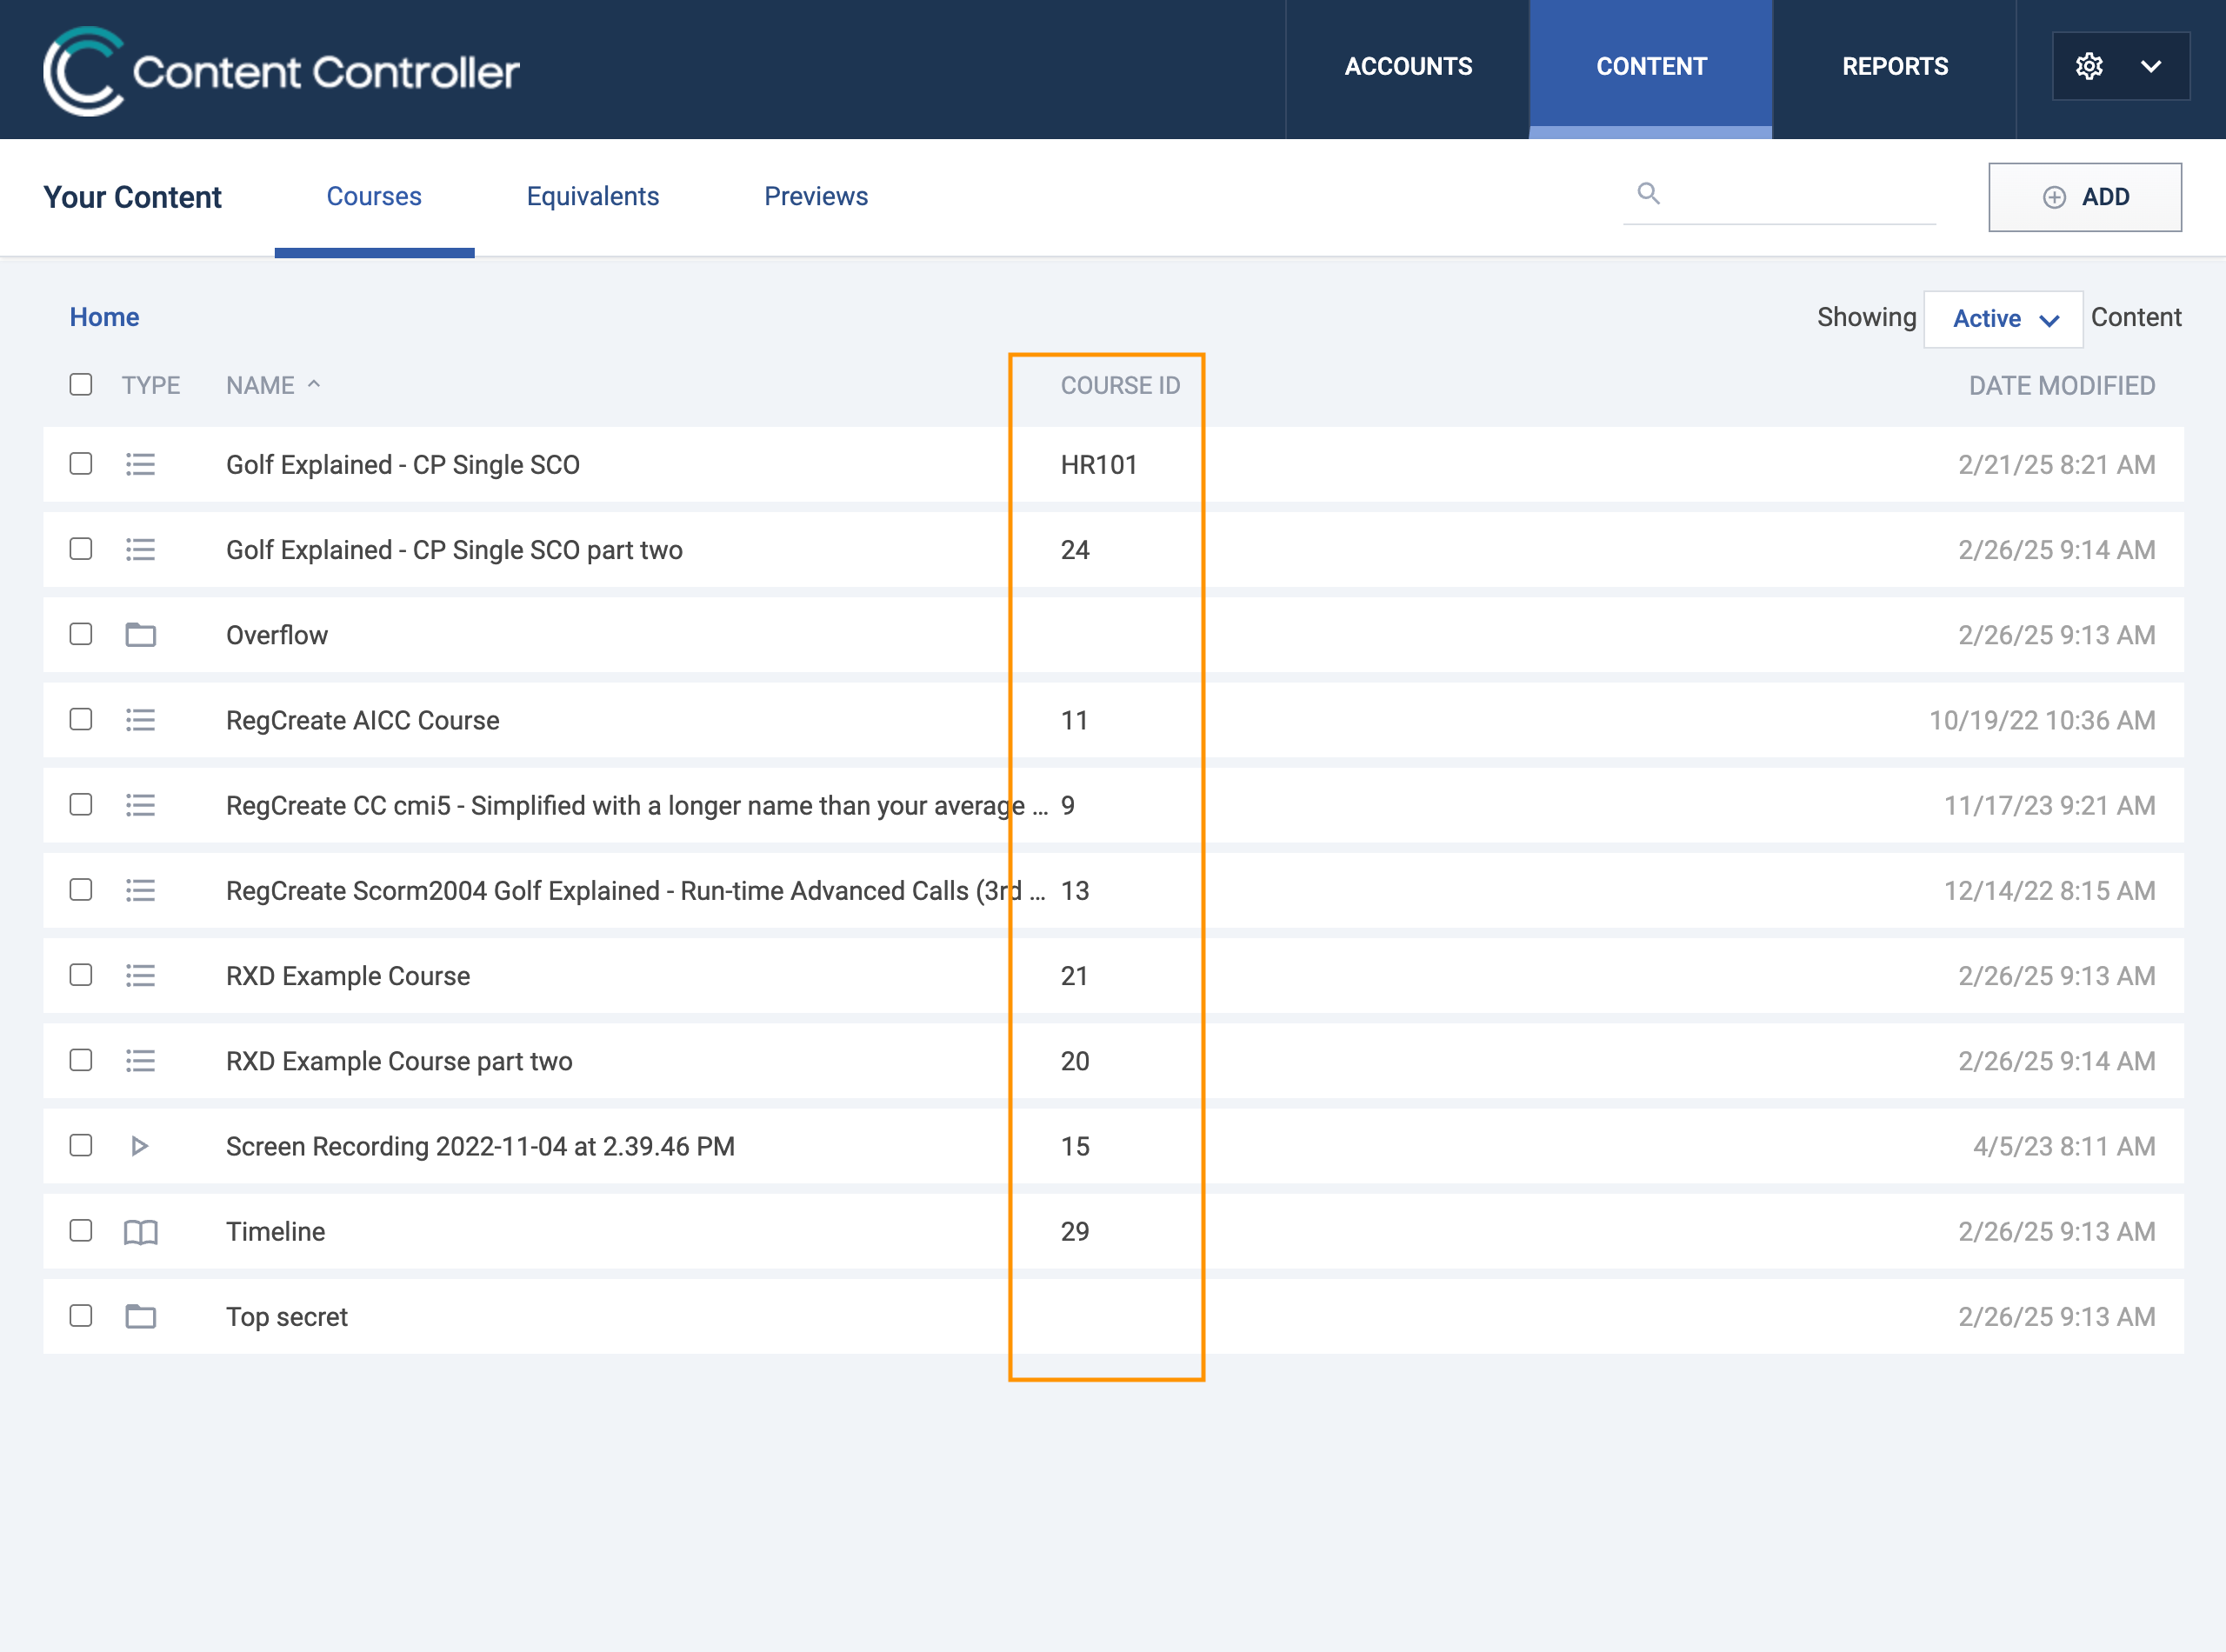Image resolution: width=2226 pixels, height=1652 pixels.
Task: Click the list icon for RegCreate AICC Course
Action: click(140, 720)
